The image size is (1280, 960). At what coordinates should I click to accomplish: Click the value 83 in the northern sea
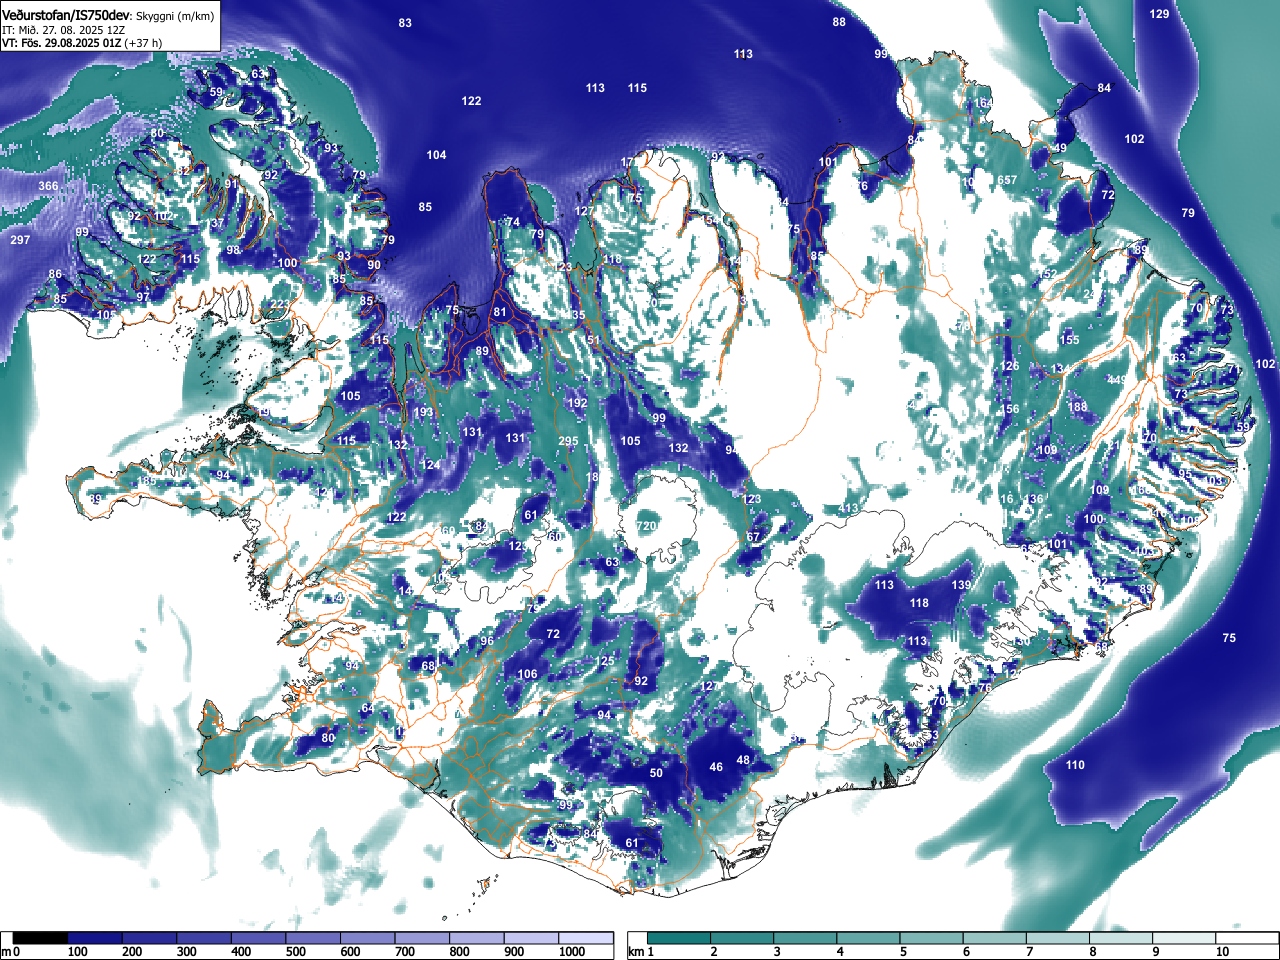(x=405, y=23)
